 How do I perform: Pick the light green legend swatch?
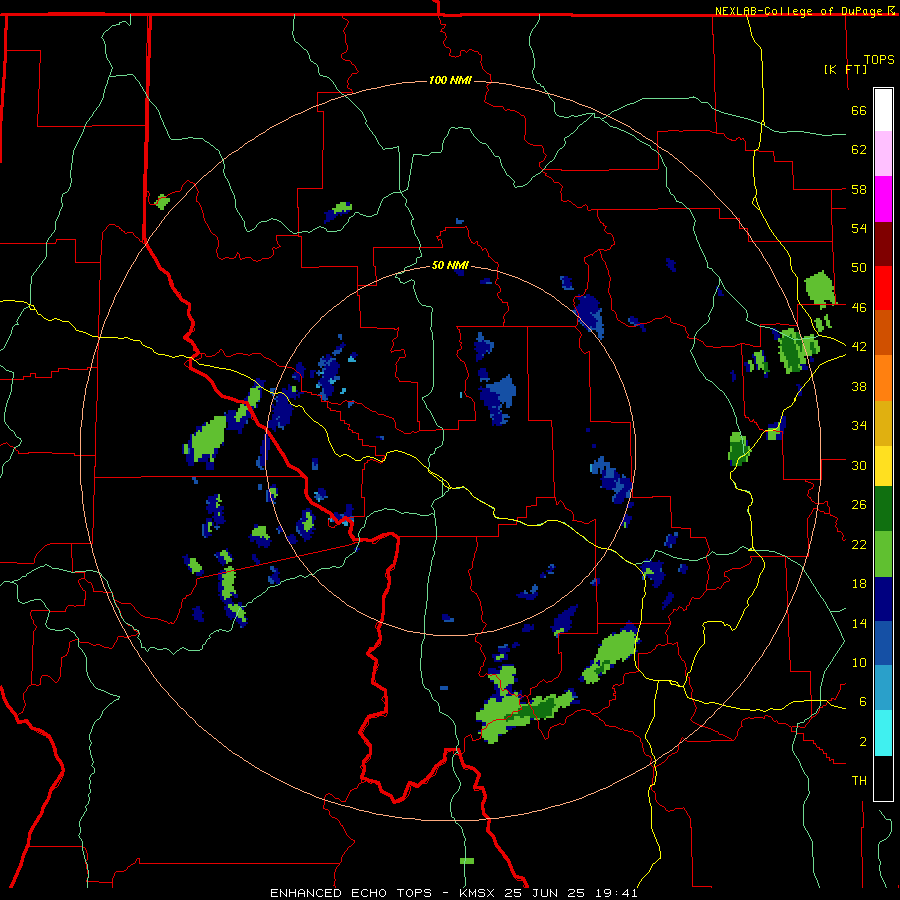883,554
